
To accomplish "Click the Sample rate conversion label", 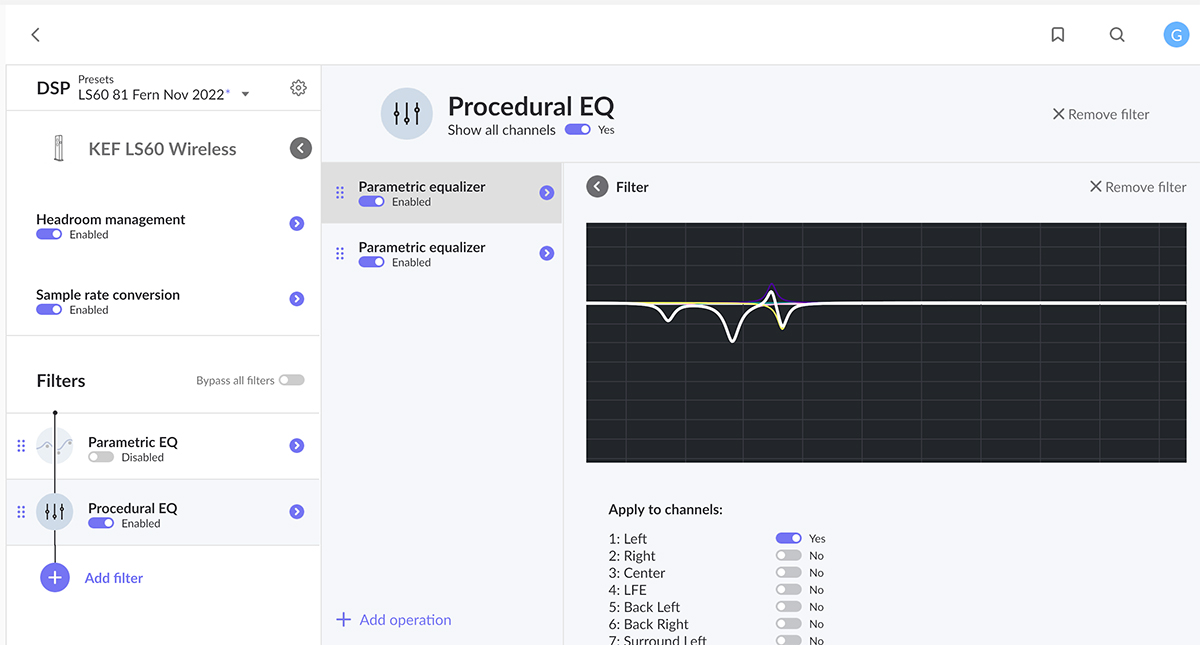I will (x=108, y=295).
